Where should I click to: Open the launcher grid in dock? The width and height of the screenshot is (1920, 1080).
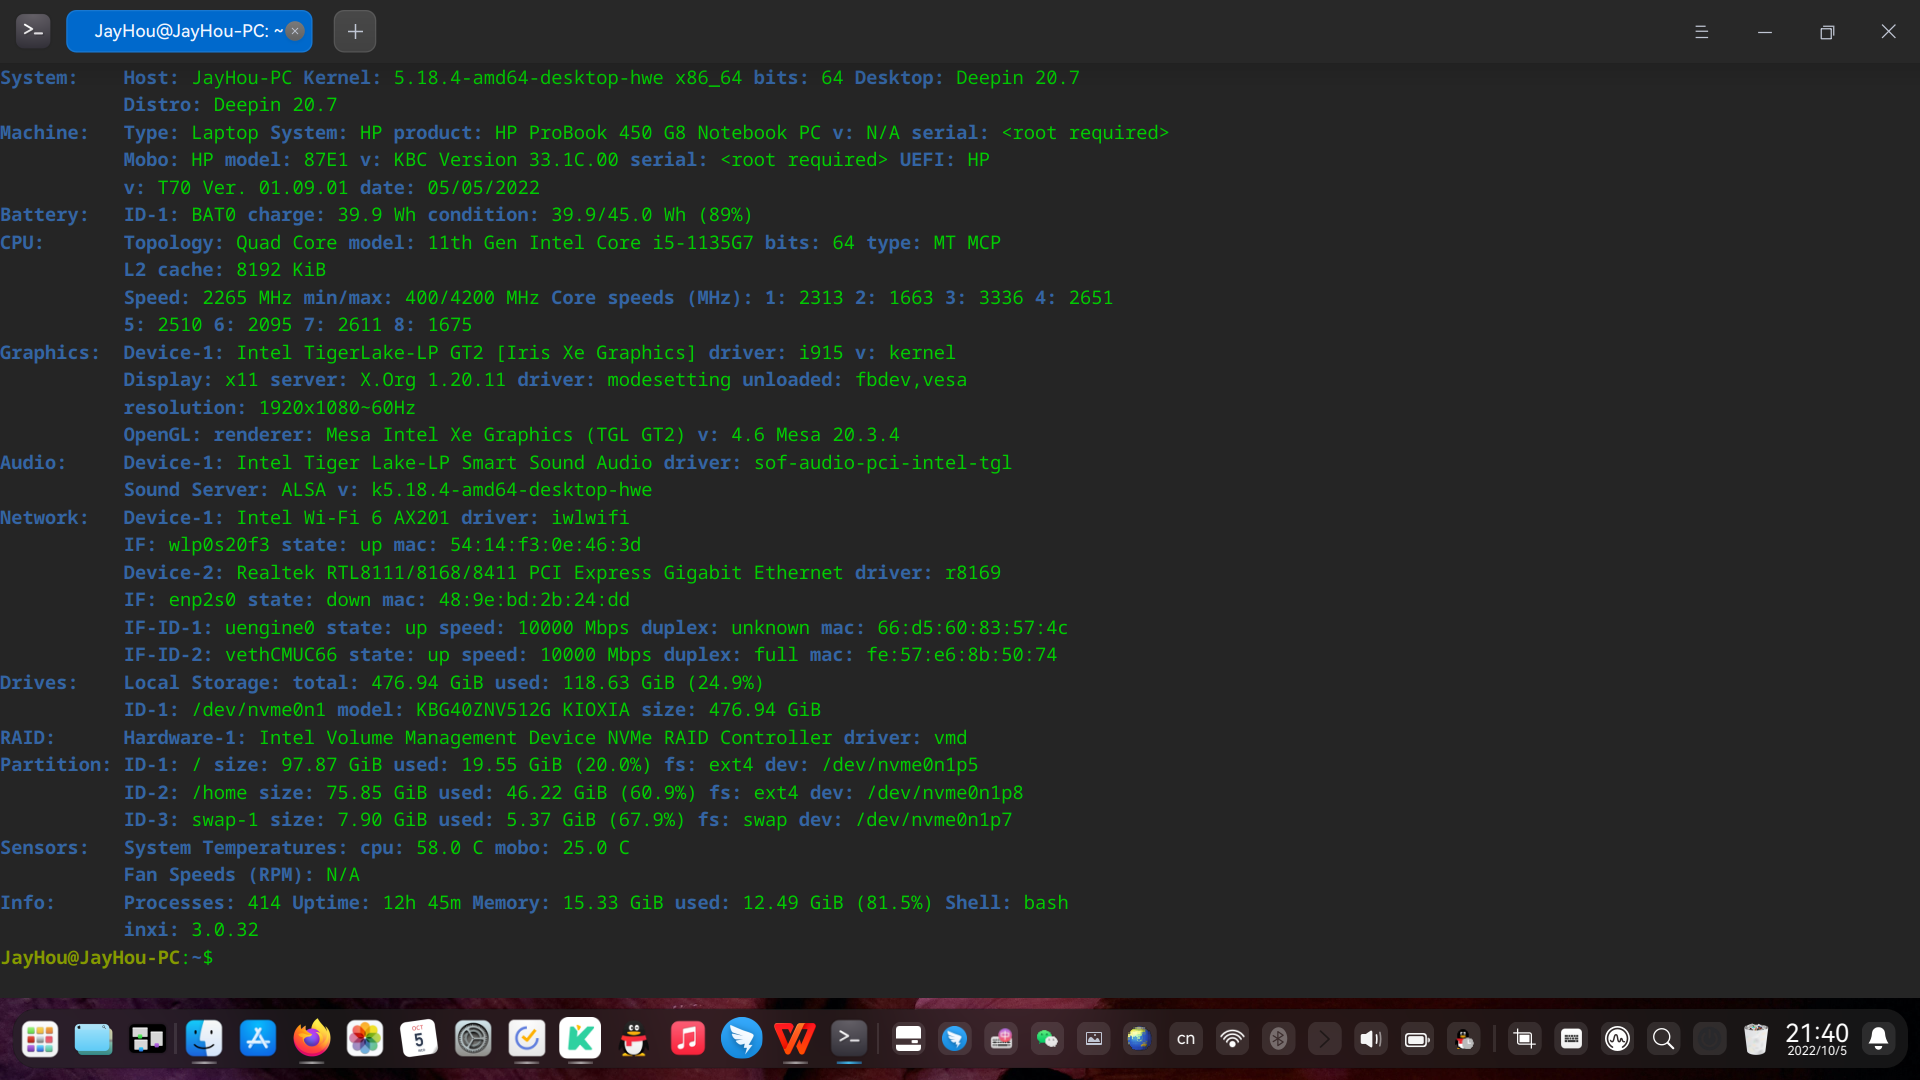[40, 1040]
